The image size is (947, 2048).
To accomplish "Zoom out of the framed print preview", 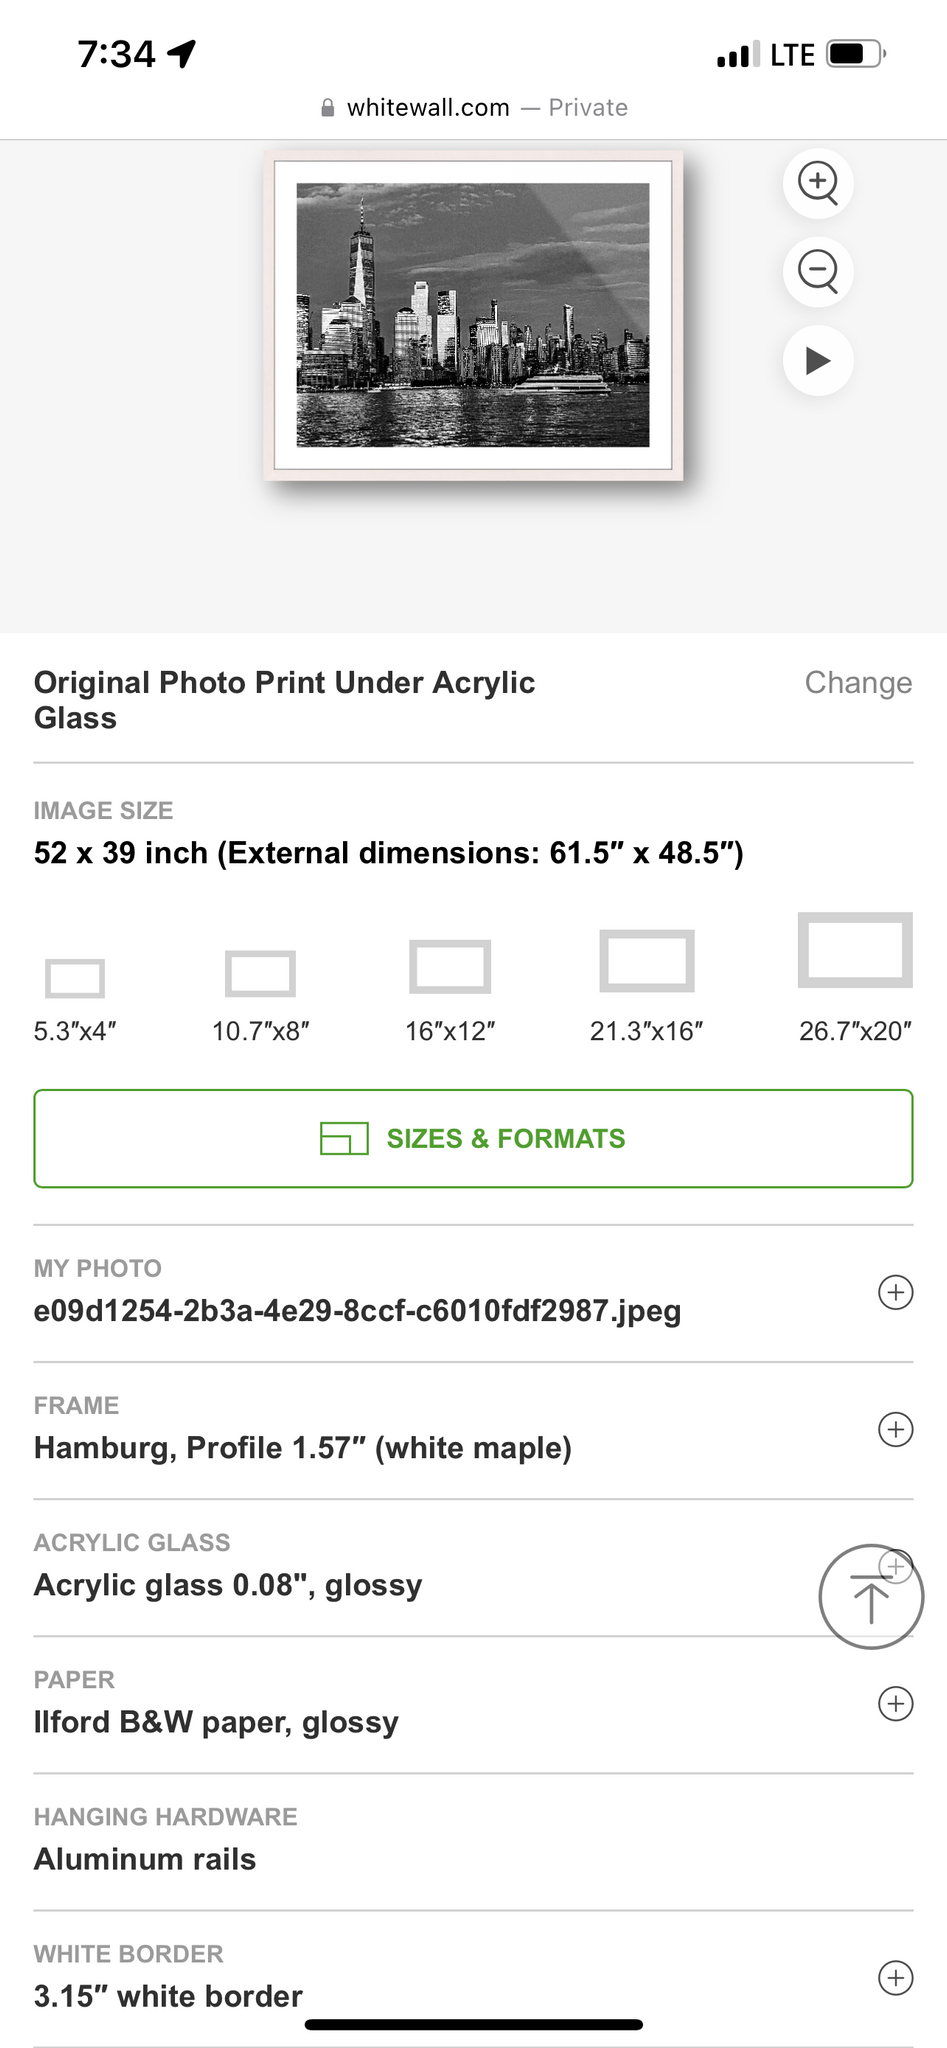I will tap(818, 271).
